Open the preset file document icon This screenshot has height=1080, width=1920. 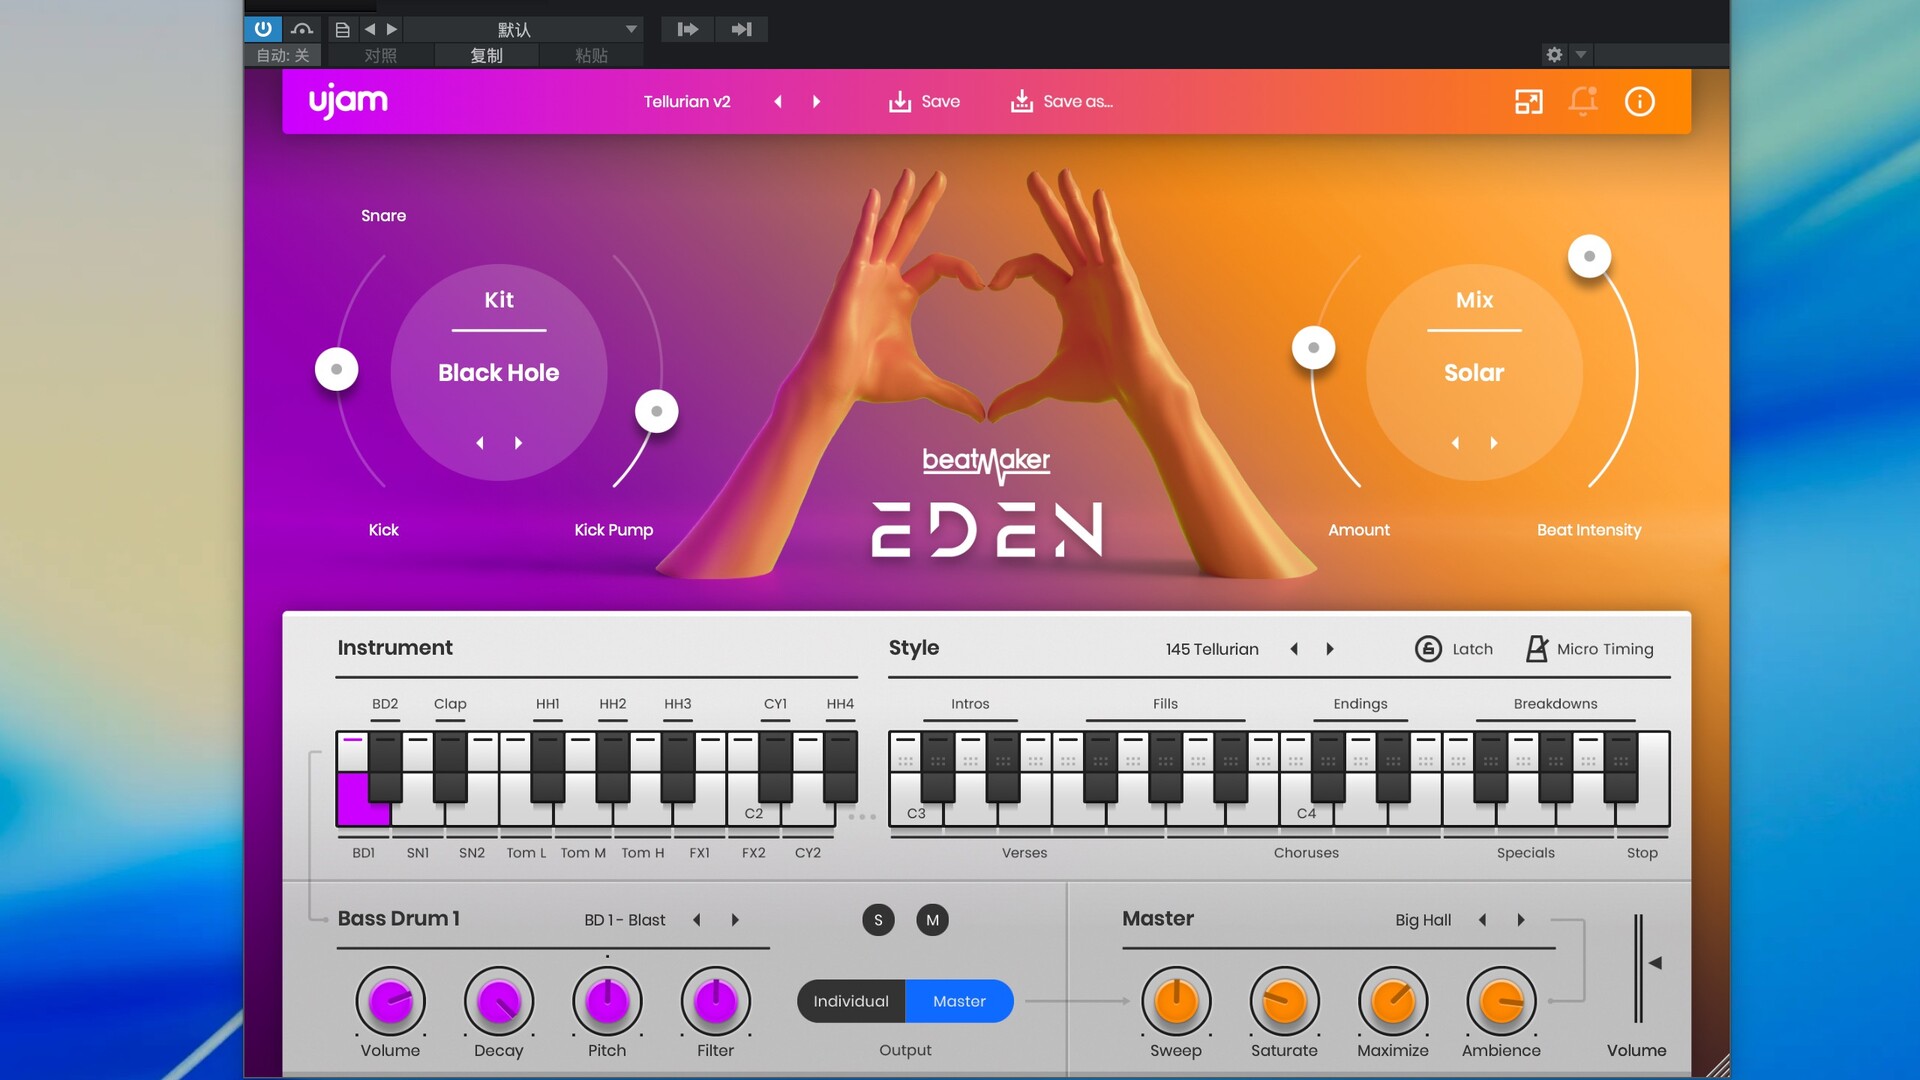pyautogui.click(x=342, y=29)
